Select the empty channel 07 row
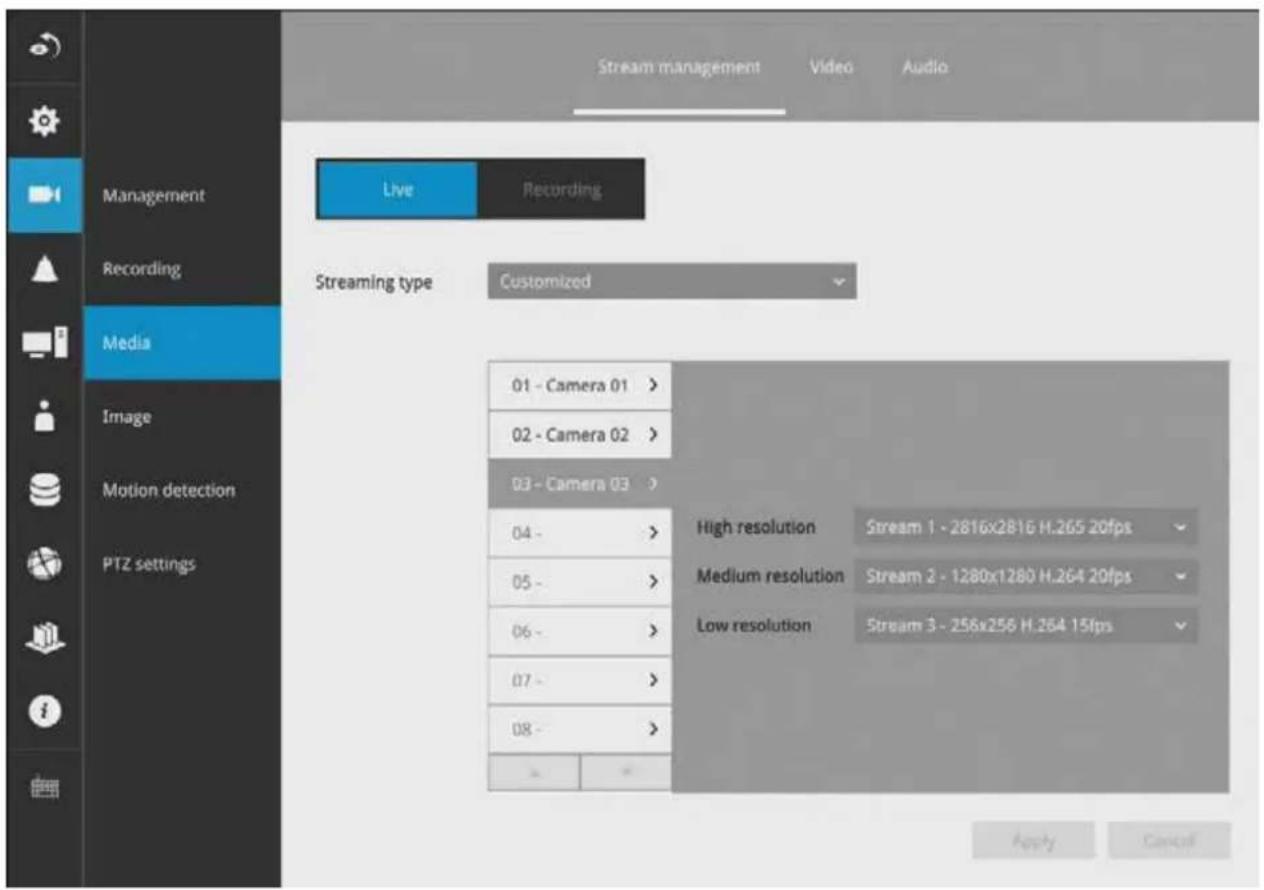This screenshot has width=1264, height=890. pyautogui.click(x=579, y=680)
